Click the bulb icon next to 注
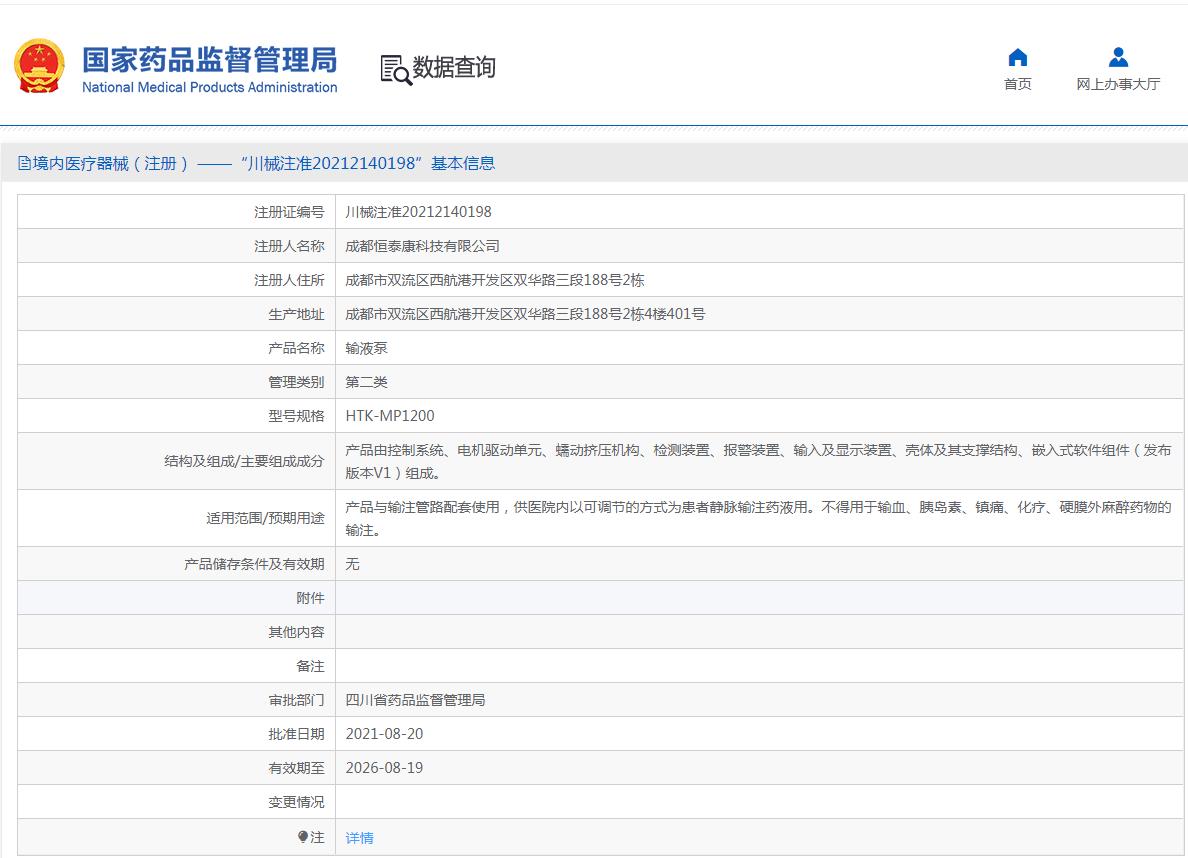 point(303,837)
